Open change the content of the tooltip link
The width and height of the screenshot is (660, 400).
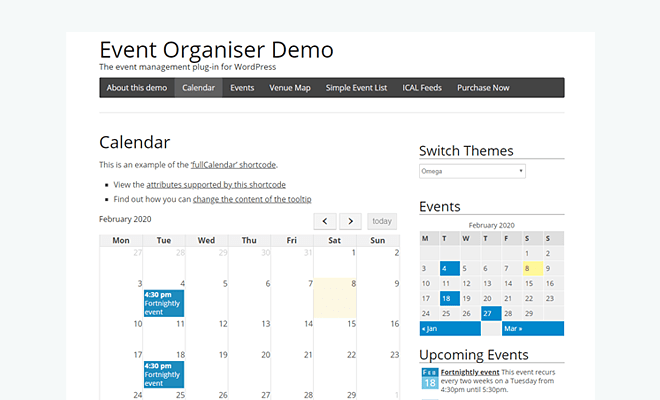coord(252,199)
